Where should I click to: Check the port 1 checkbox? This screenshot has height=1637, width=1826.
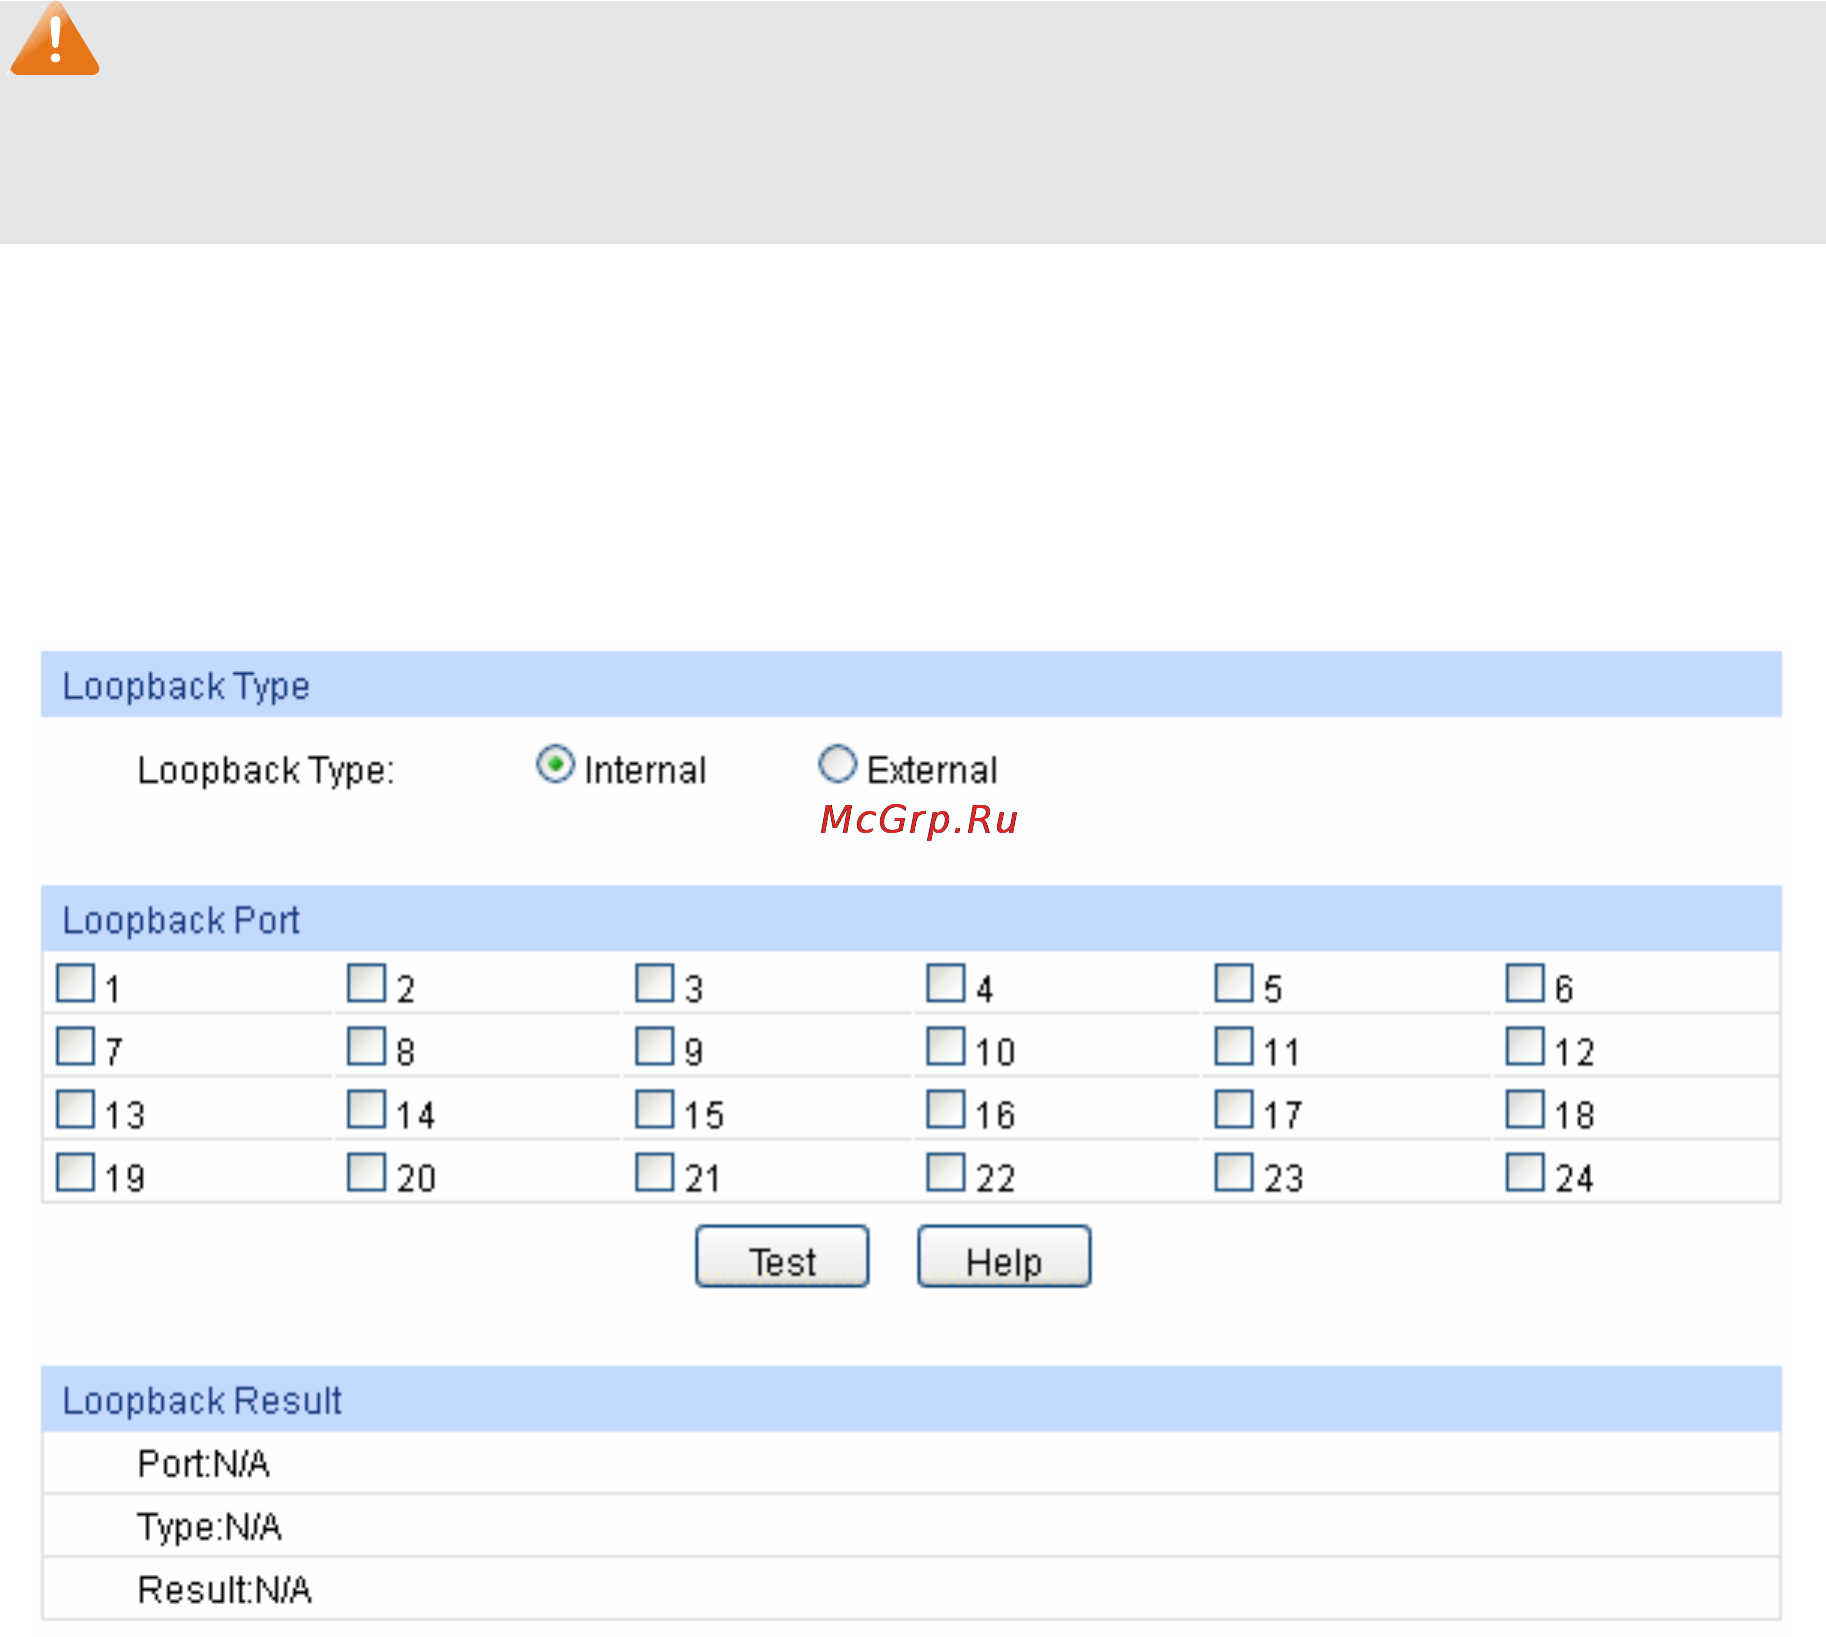(76, 983)
